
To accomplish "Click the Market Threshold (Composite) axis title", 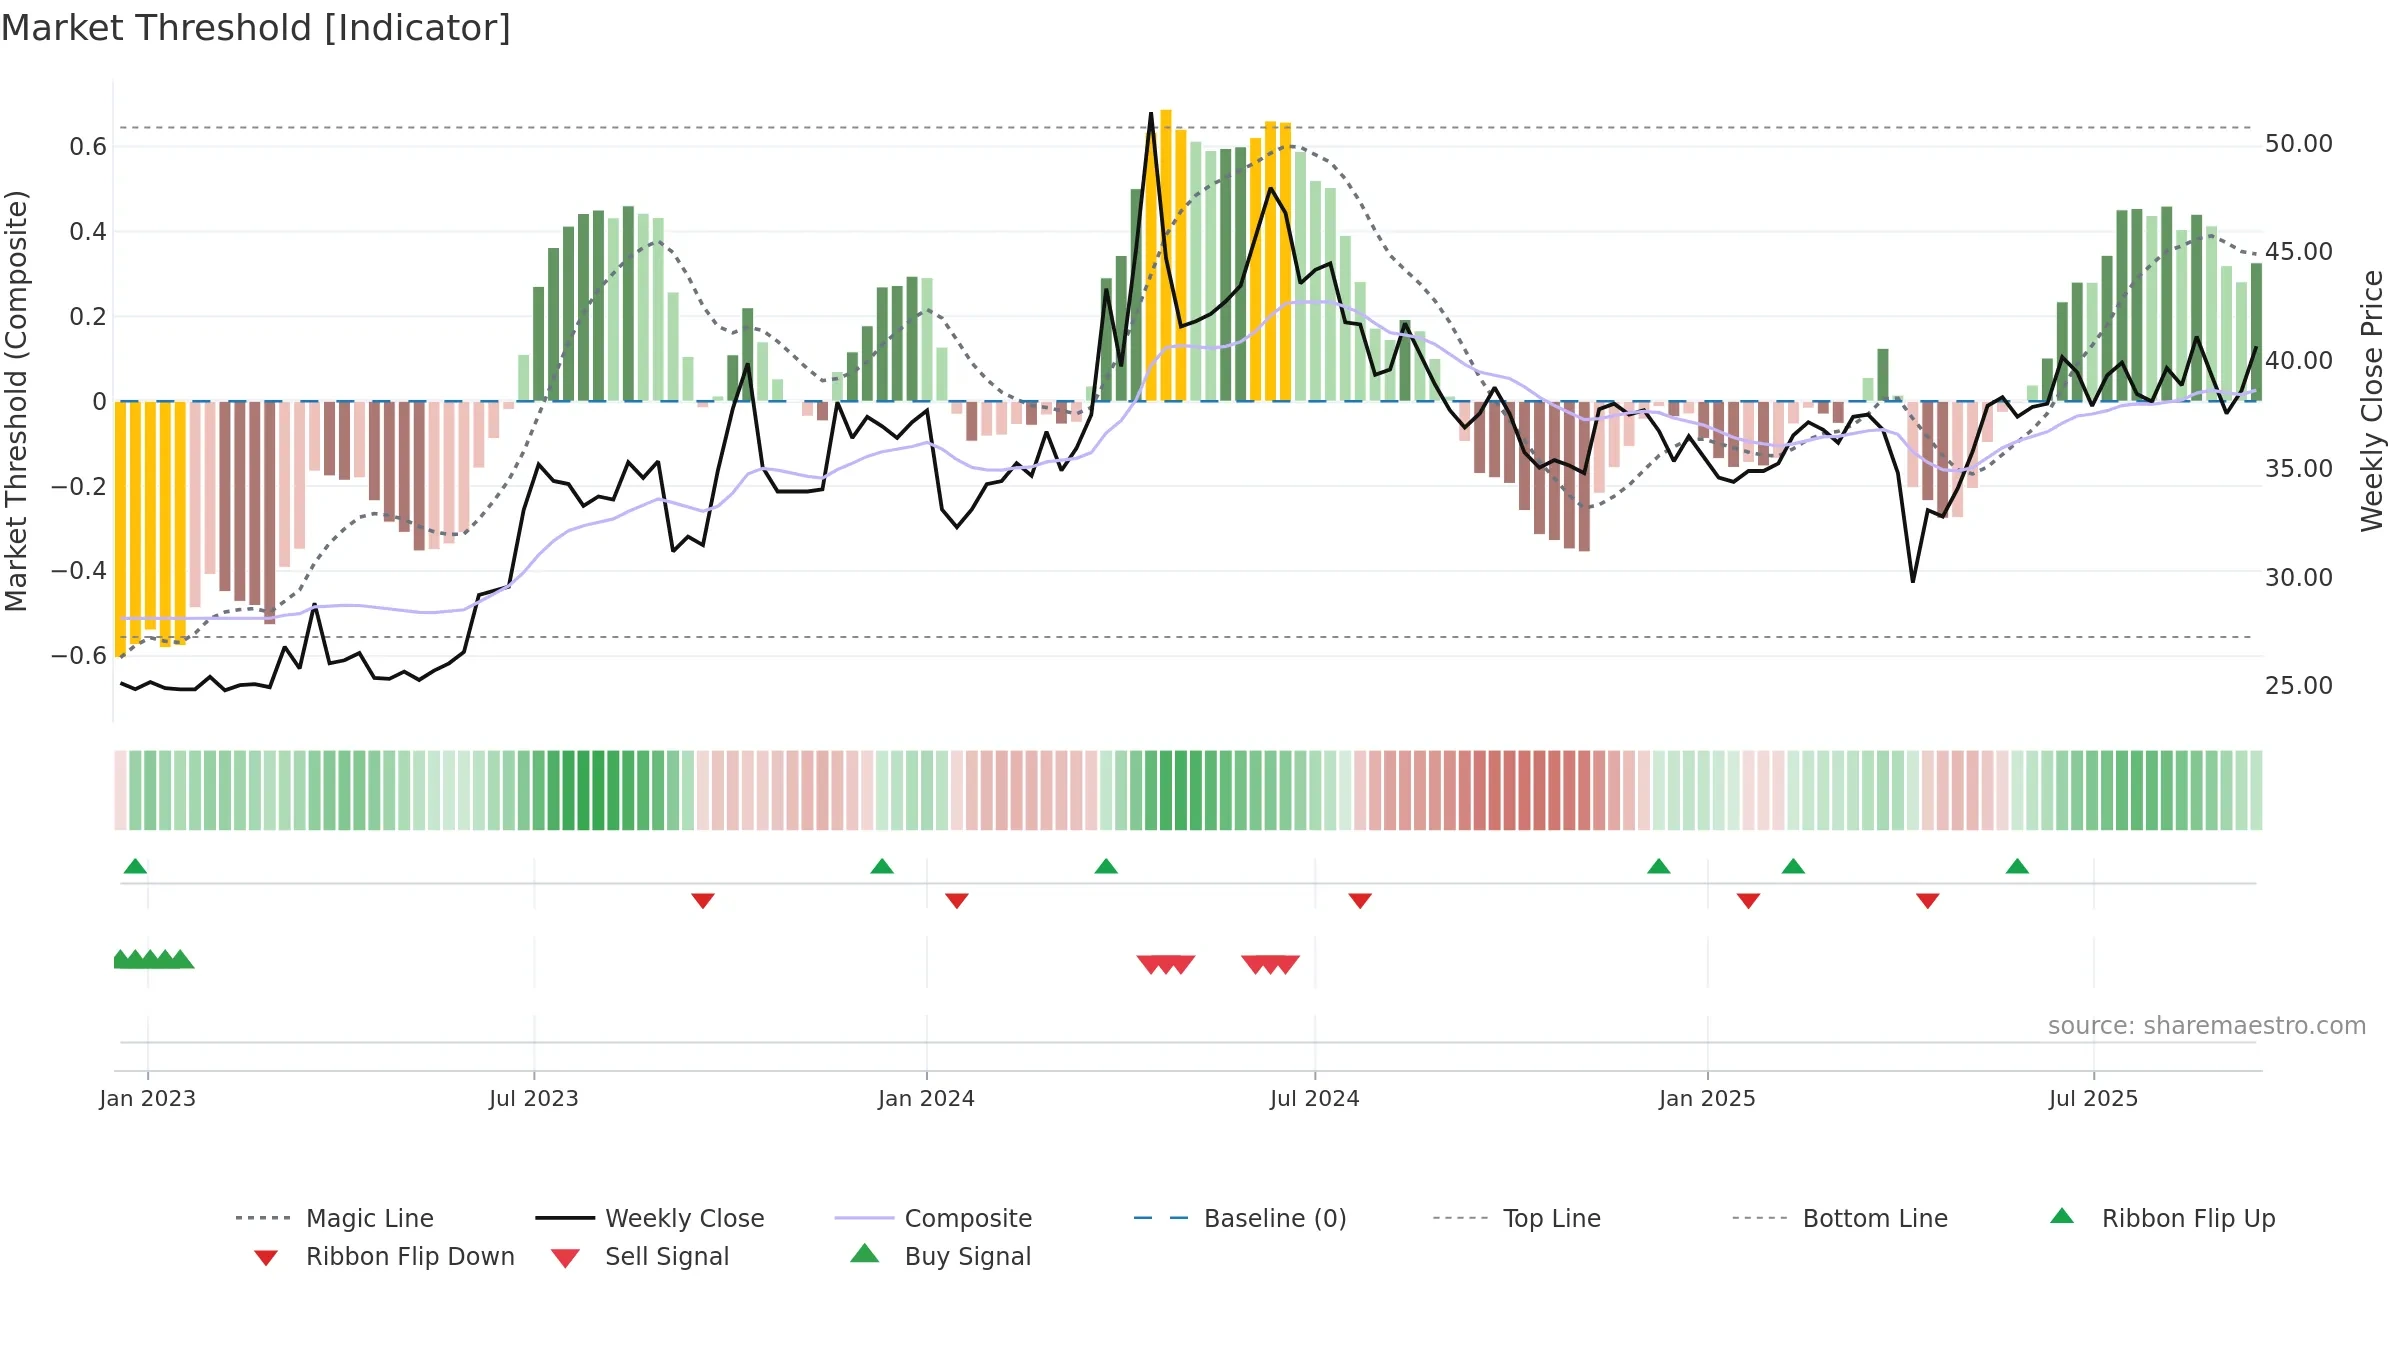I will tap(16, 401).
